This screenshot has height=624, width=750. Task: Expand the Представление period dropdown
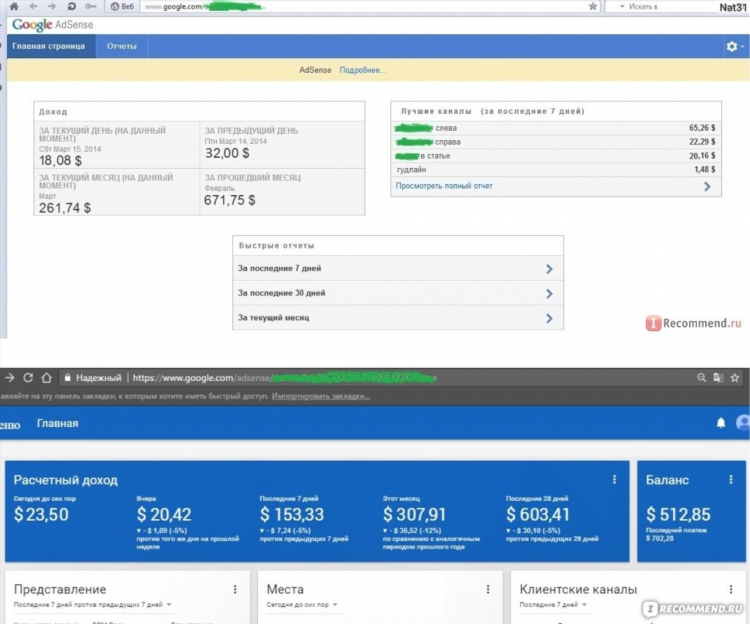coord(92,605)
